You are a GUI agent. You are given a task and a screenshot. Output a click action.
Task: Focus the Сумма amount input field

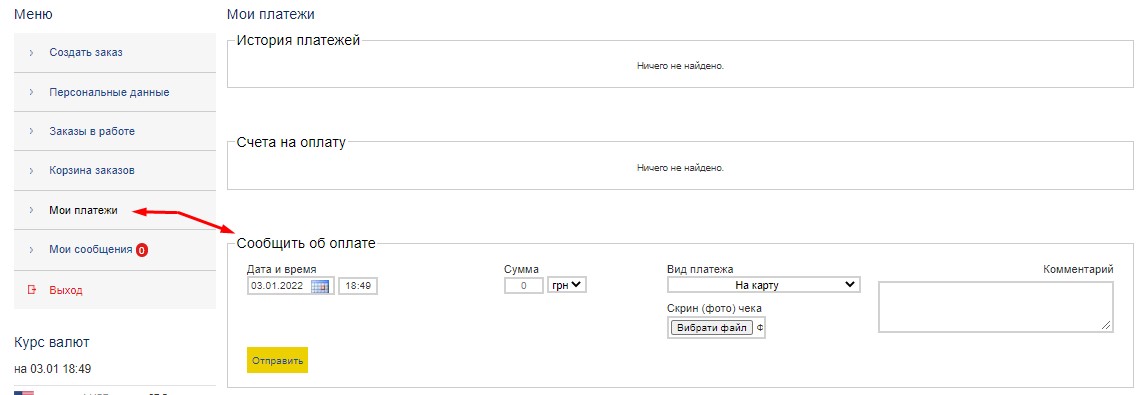(x=524, y=285)
